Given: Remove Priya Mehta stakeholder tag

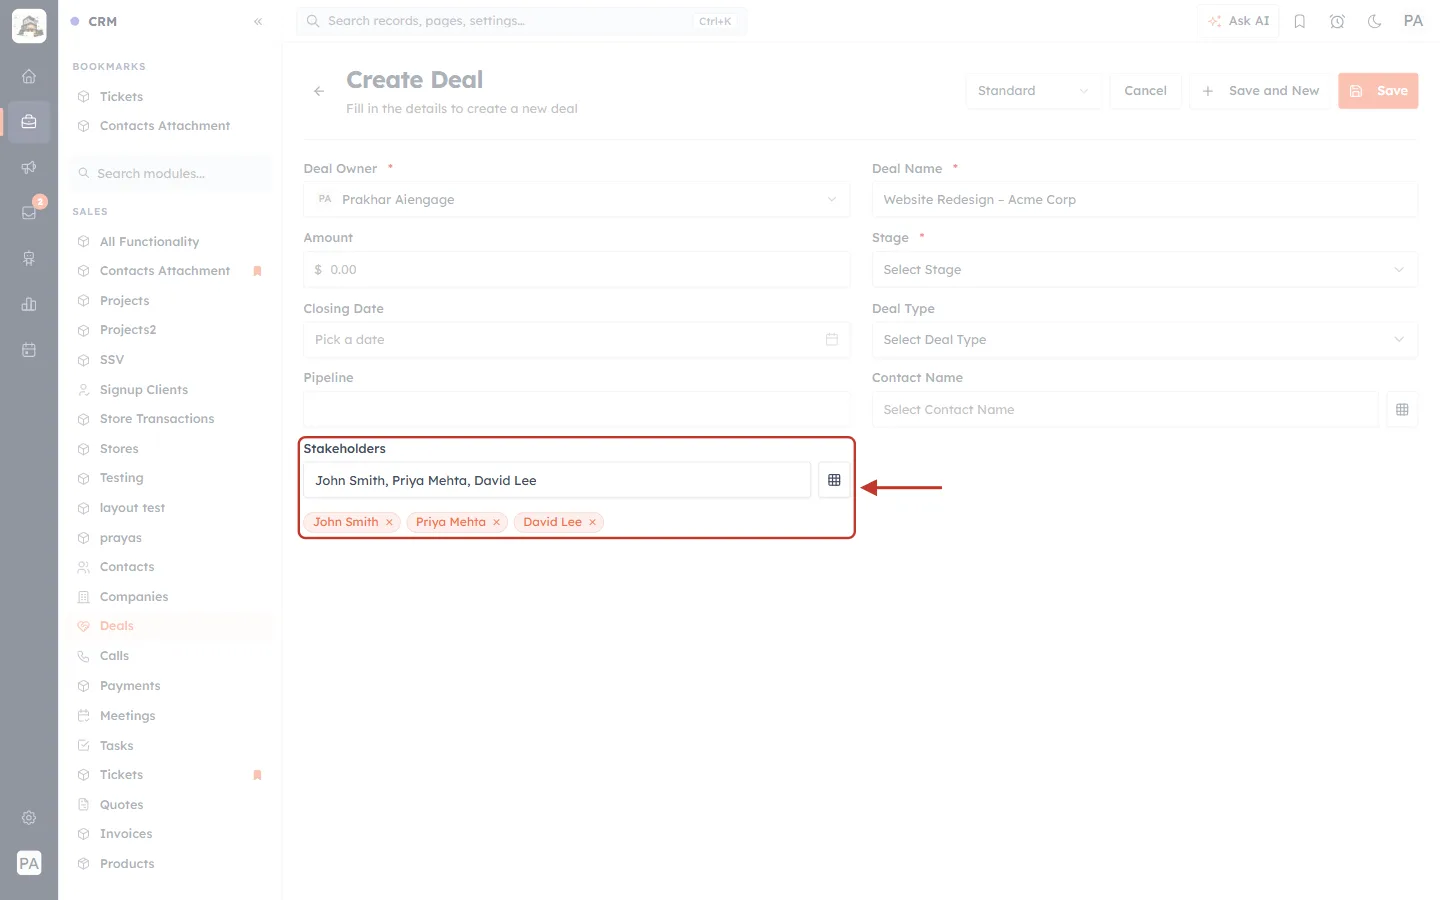Looking at the screenshot, I should click(496, 522).
